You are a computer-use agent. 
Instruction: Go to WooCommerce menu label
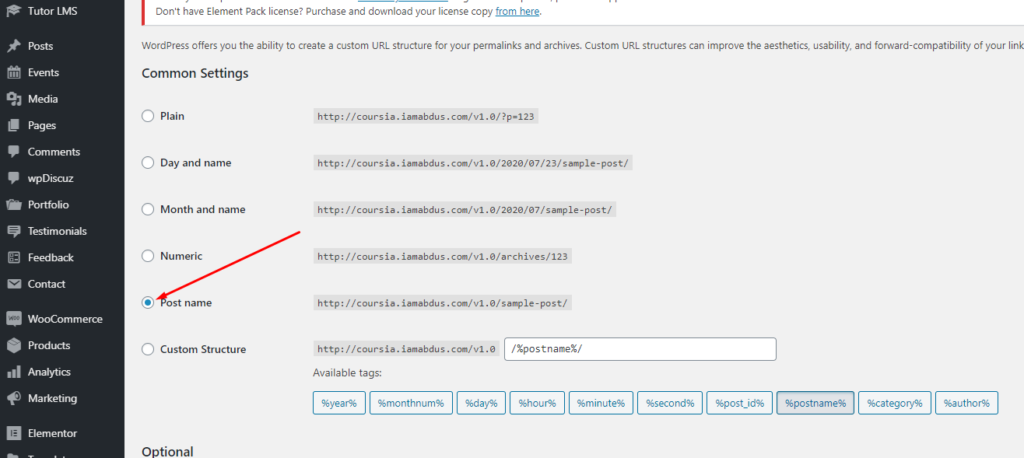click(x=65, y=319)
